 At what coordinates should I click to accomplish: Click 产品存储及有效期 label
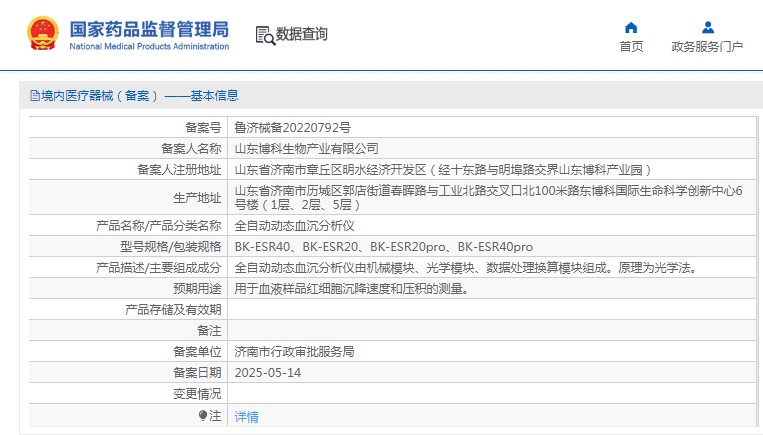[173, 309]
